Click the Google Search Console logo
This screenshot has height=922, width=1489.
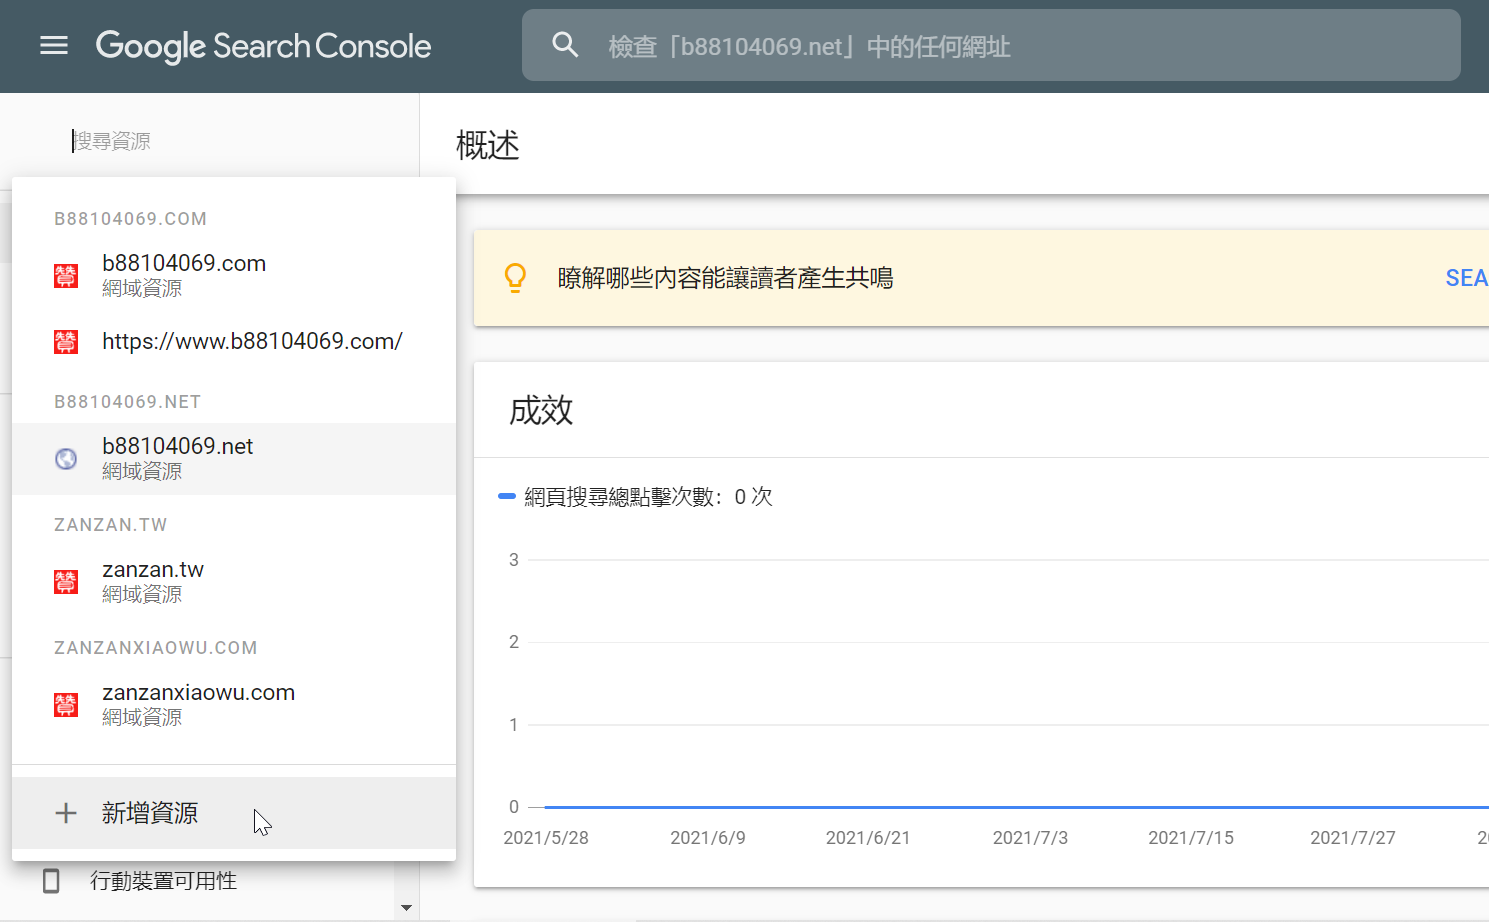263,46
